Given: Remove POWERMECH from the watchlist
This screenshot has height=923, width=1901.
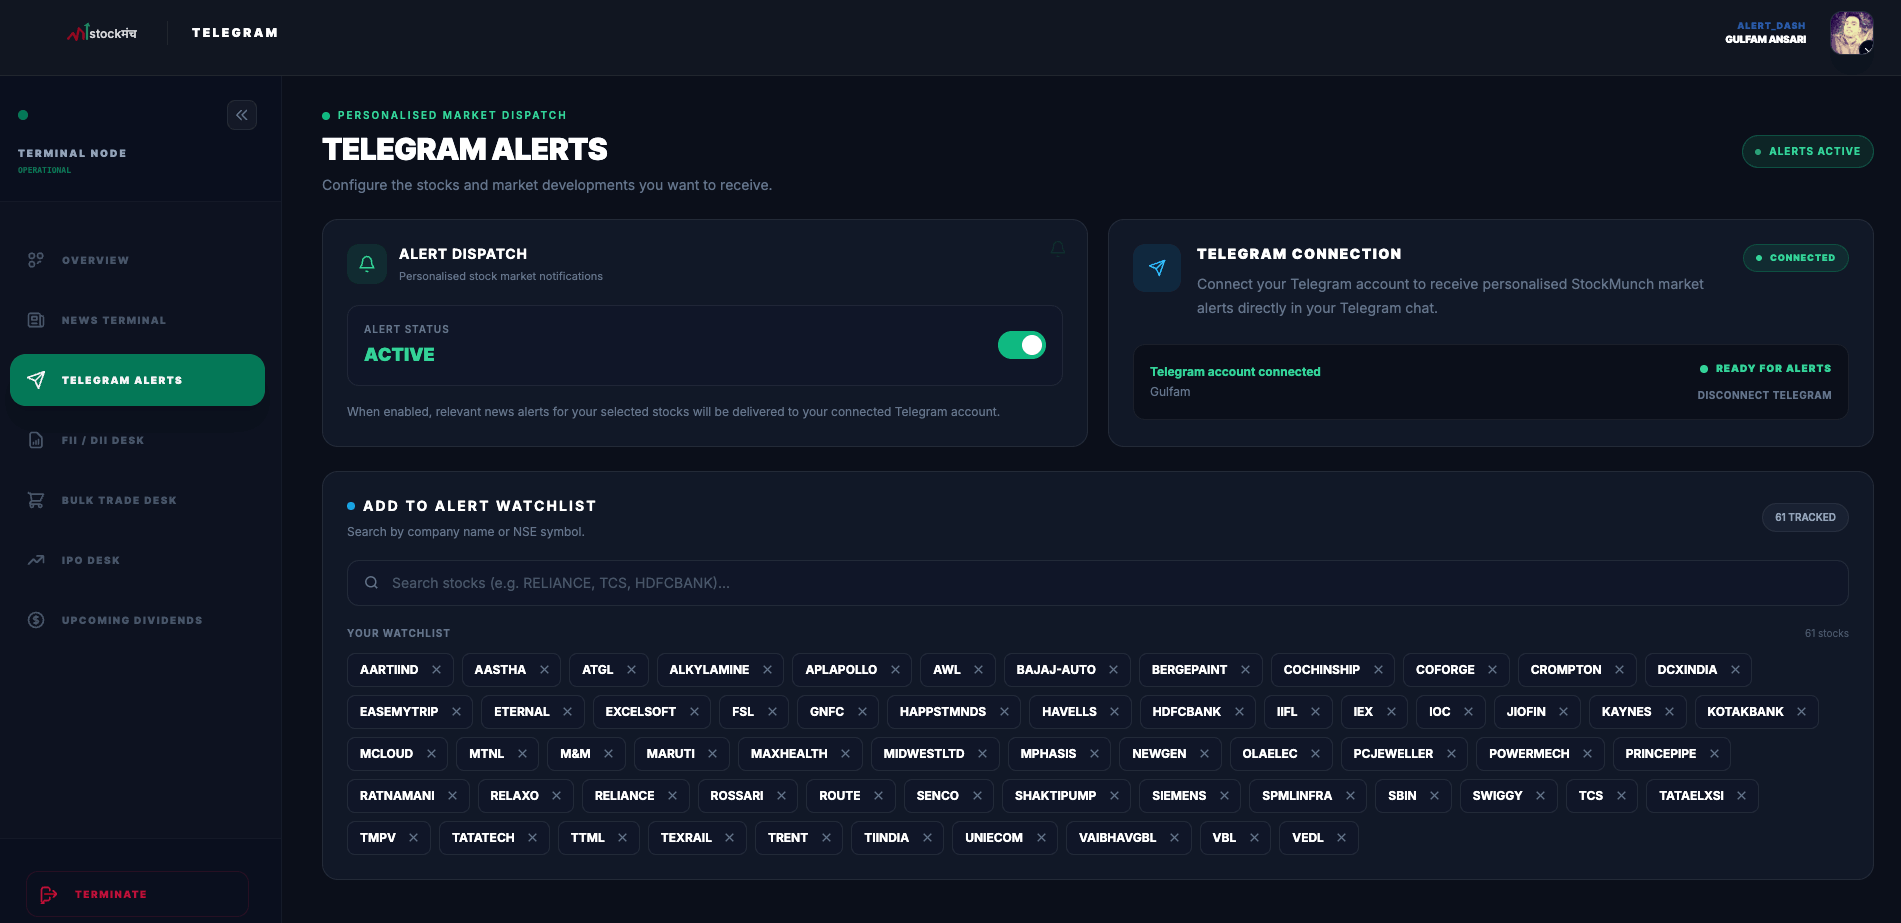Looking at the screenshot, I should click(x=1587, y=754).
